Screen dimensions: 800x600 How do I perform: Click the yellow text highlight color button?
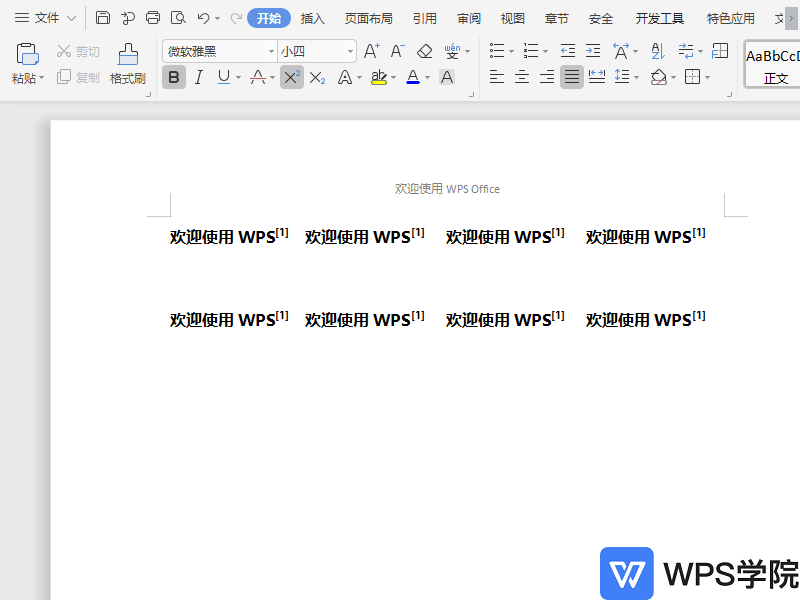pos(378,77)
